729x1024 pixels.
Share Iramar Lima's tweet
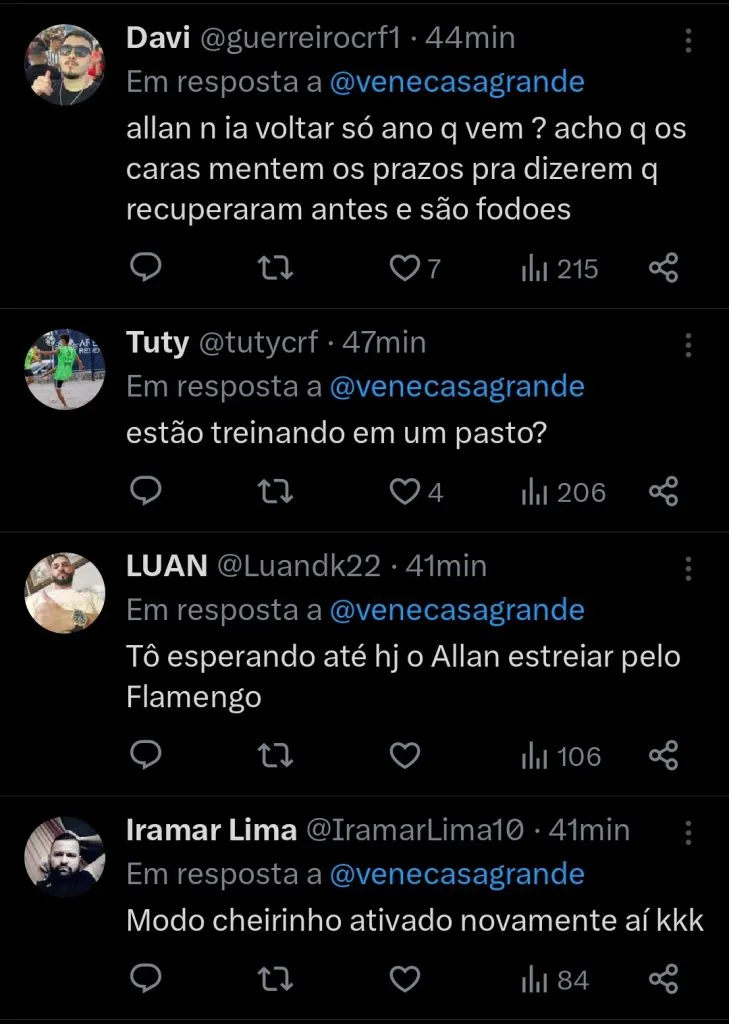(664, 979)
